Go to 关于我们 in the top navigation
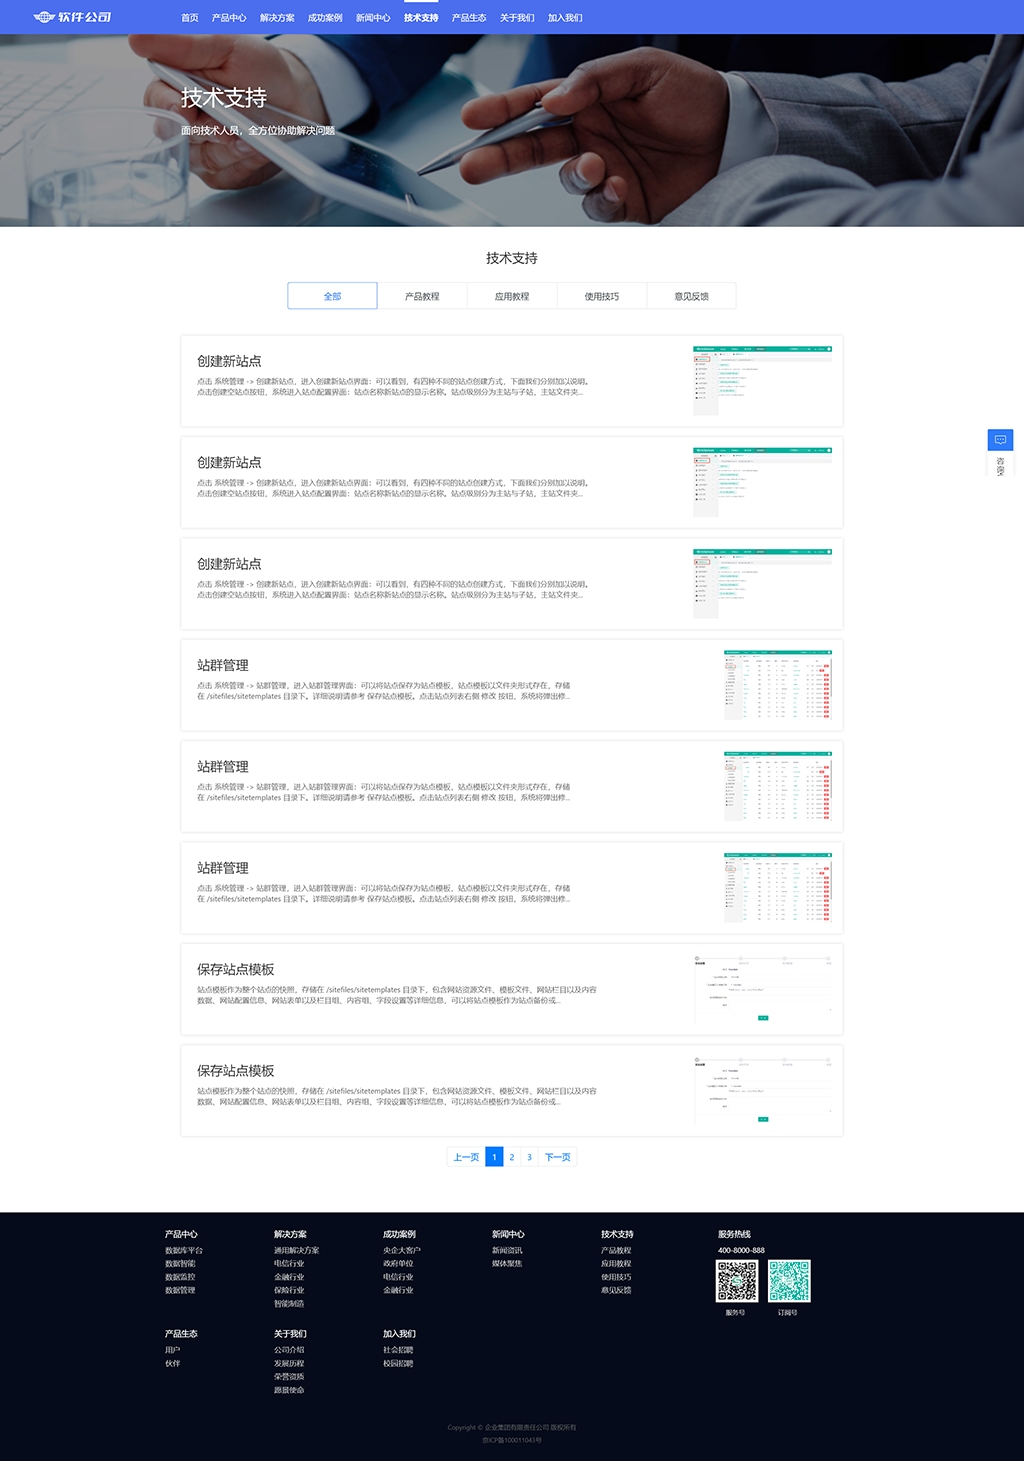 pyautogui.click(x=517, y=18)
